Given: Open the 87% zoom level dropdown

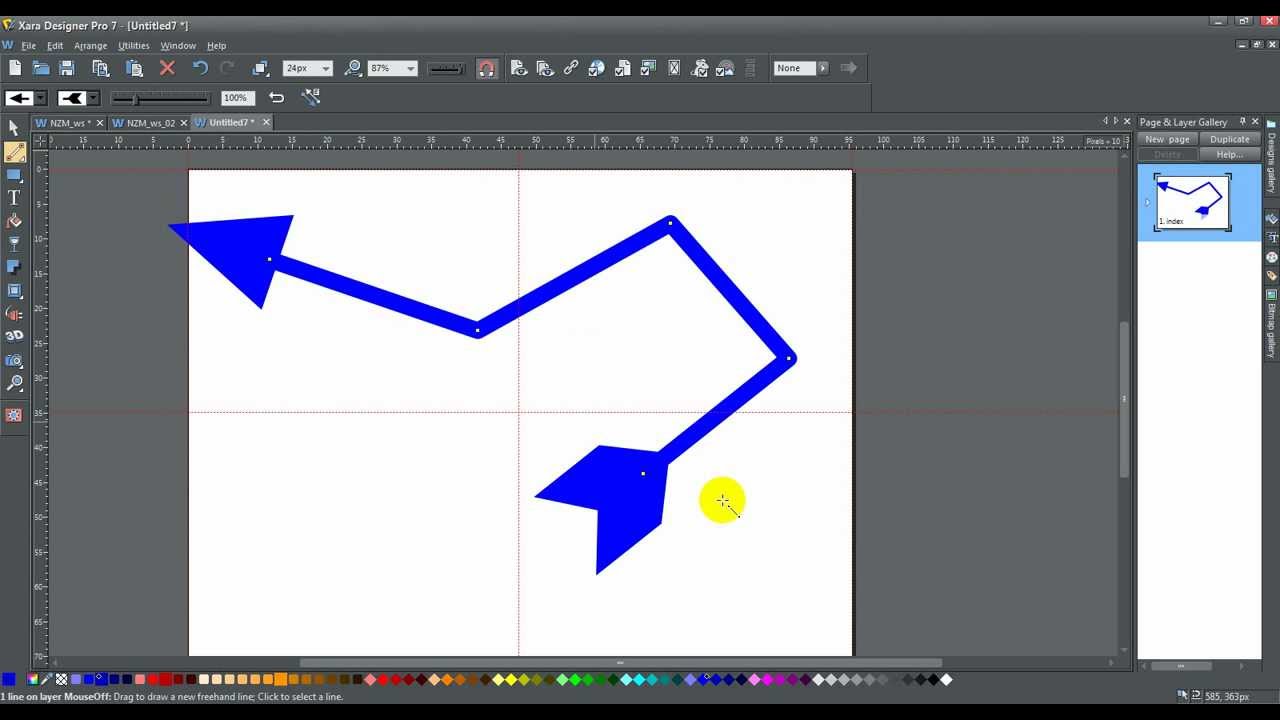Looking at the screenshot, I should coord(411,69).
